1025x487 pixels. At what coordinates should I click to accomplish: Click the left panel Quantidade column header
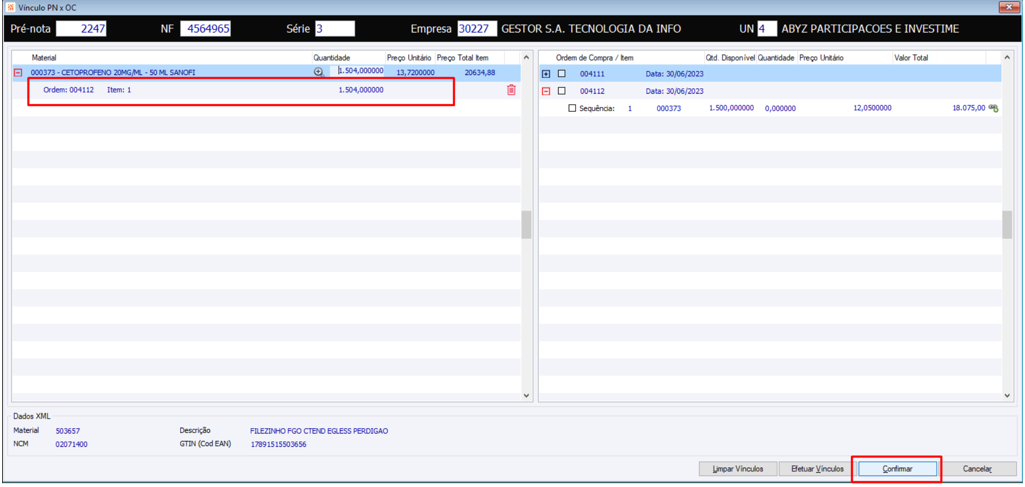pos(331,58)
